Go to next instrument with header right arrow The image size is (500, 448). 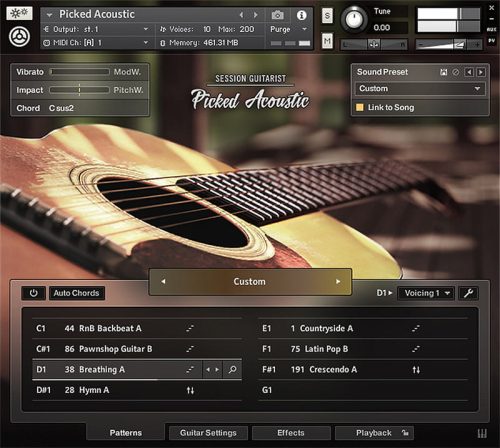click(x=256, y=15)
